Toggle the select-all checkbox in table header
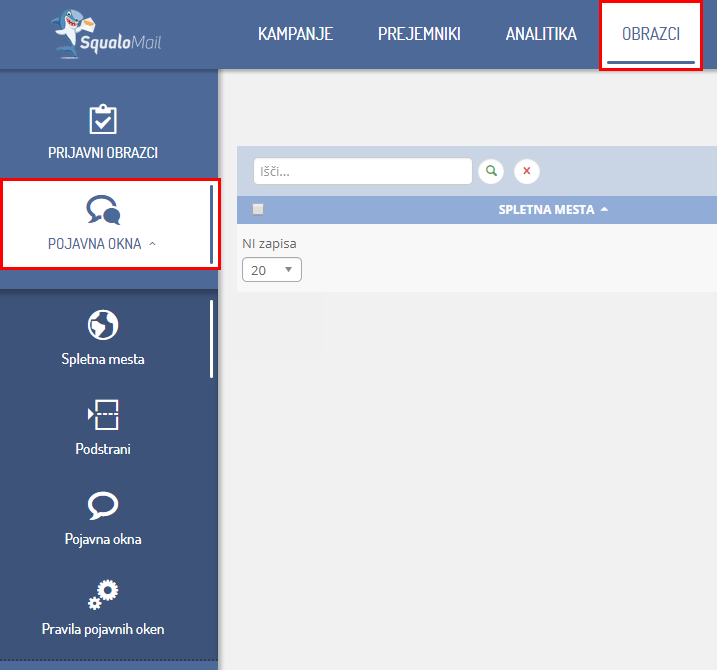The image size is (717, 670). (258, 209)
